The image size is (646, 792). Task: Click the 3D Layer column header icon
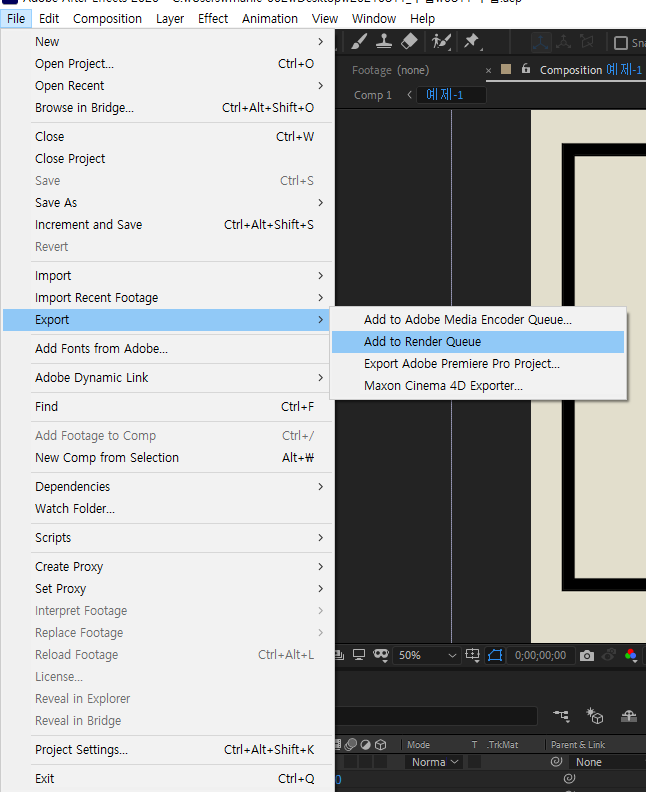[381, 744]
